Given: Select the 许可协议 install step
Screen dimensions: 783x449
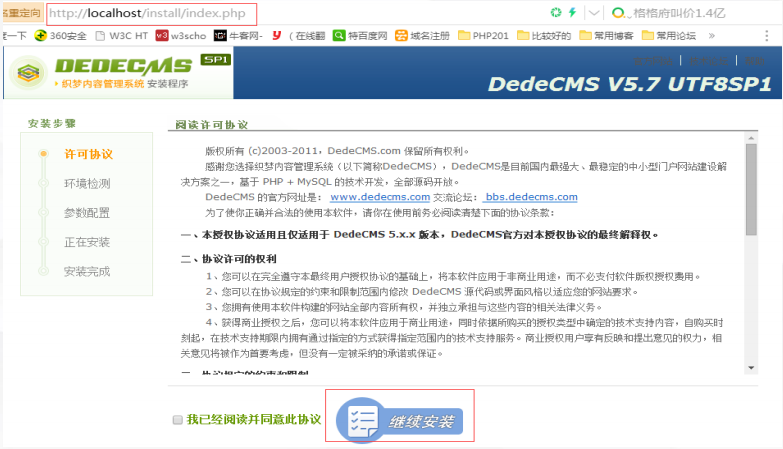Looking at the screenshot, I should (x=88, y=154).
